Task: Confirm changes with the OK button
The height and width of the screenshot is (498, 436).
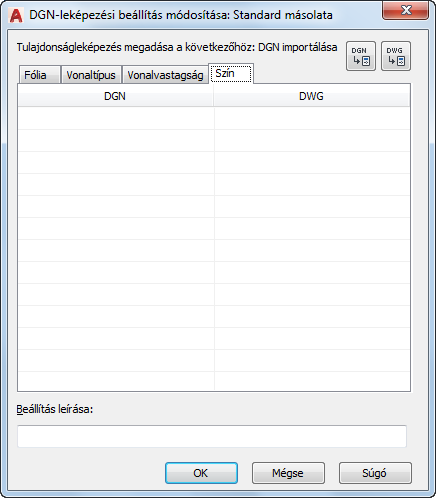Action: coord(201,473)
